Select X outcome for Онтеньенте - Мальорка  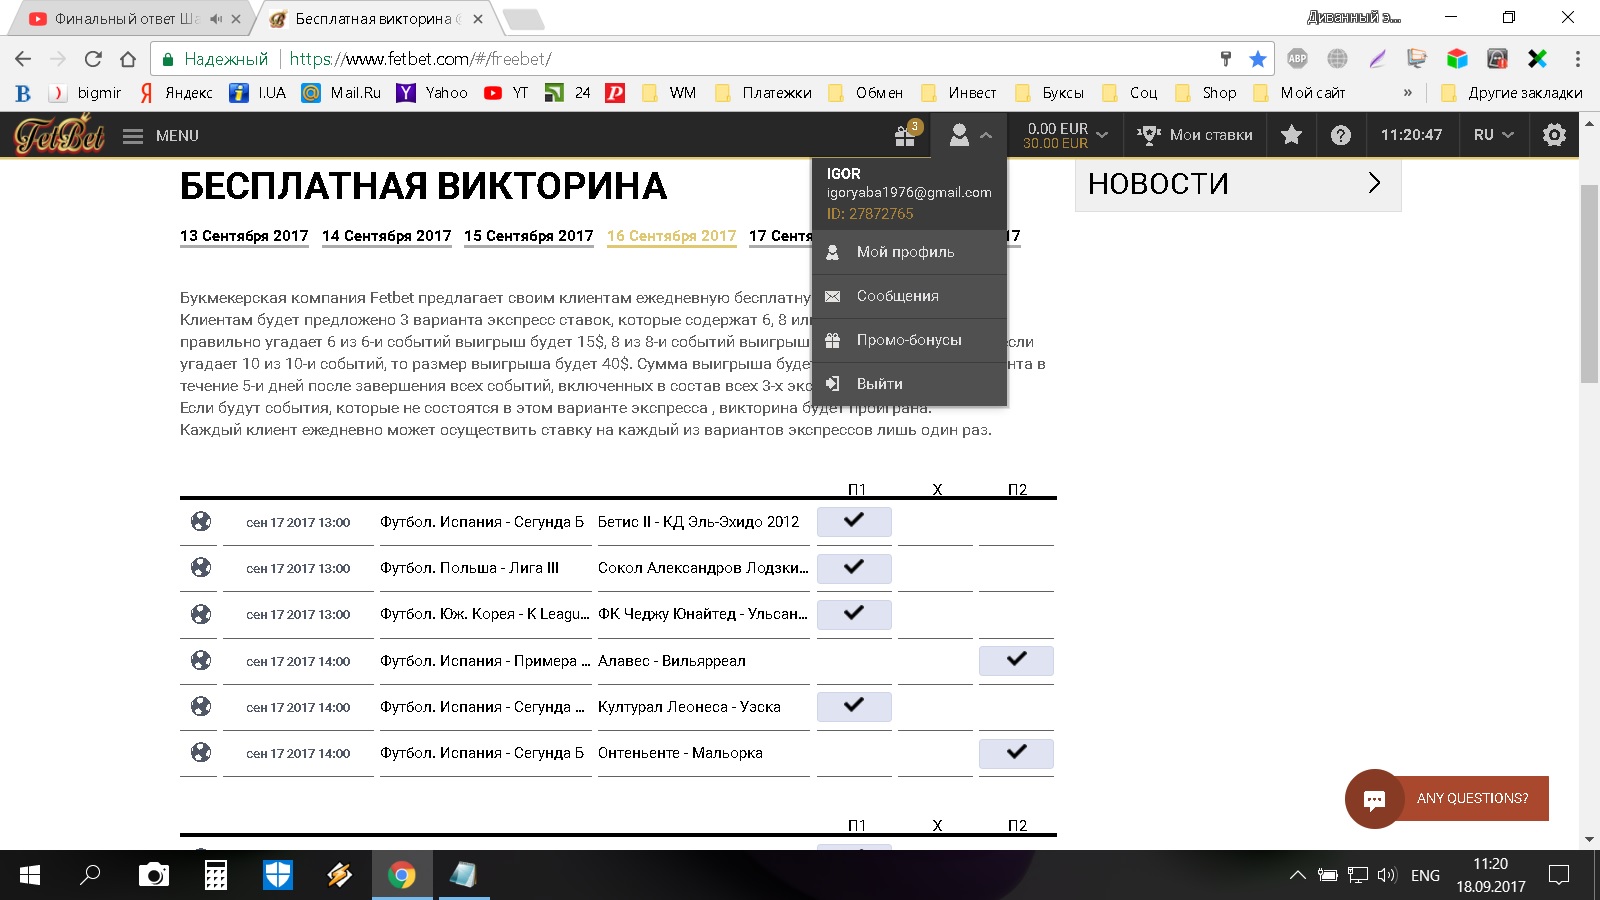[935, 753]
